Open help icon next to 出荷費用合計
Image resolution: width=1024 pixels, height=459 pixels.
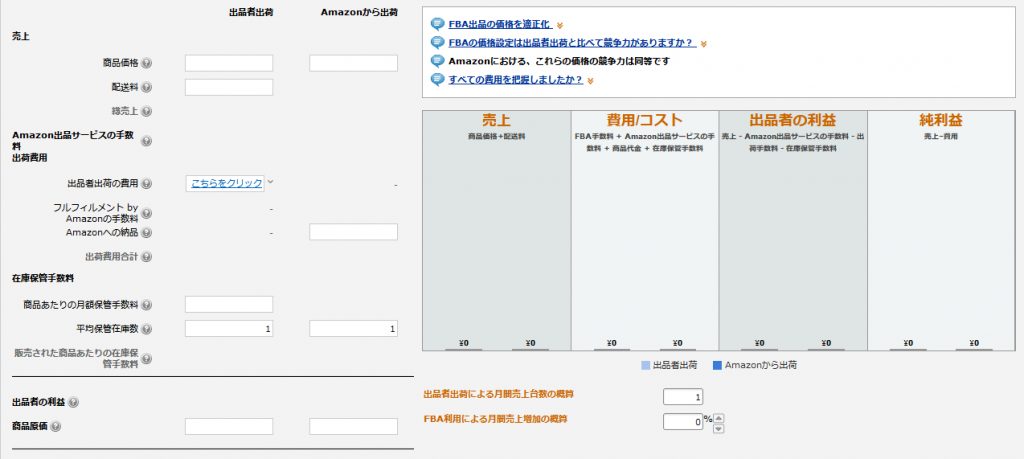146,257
